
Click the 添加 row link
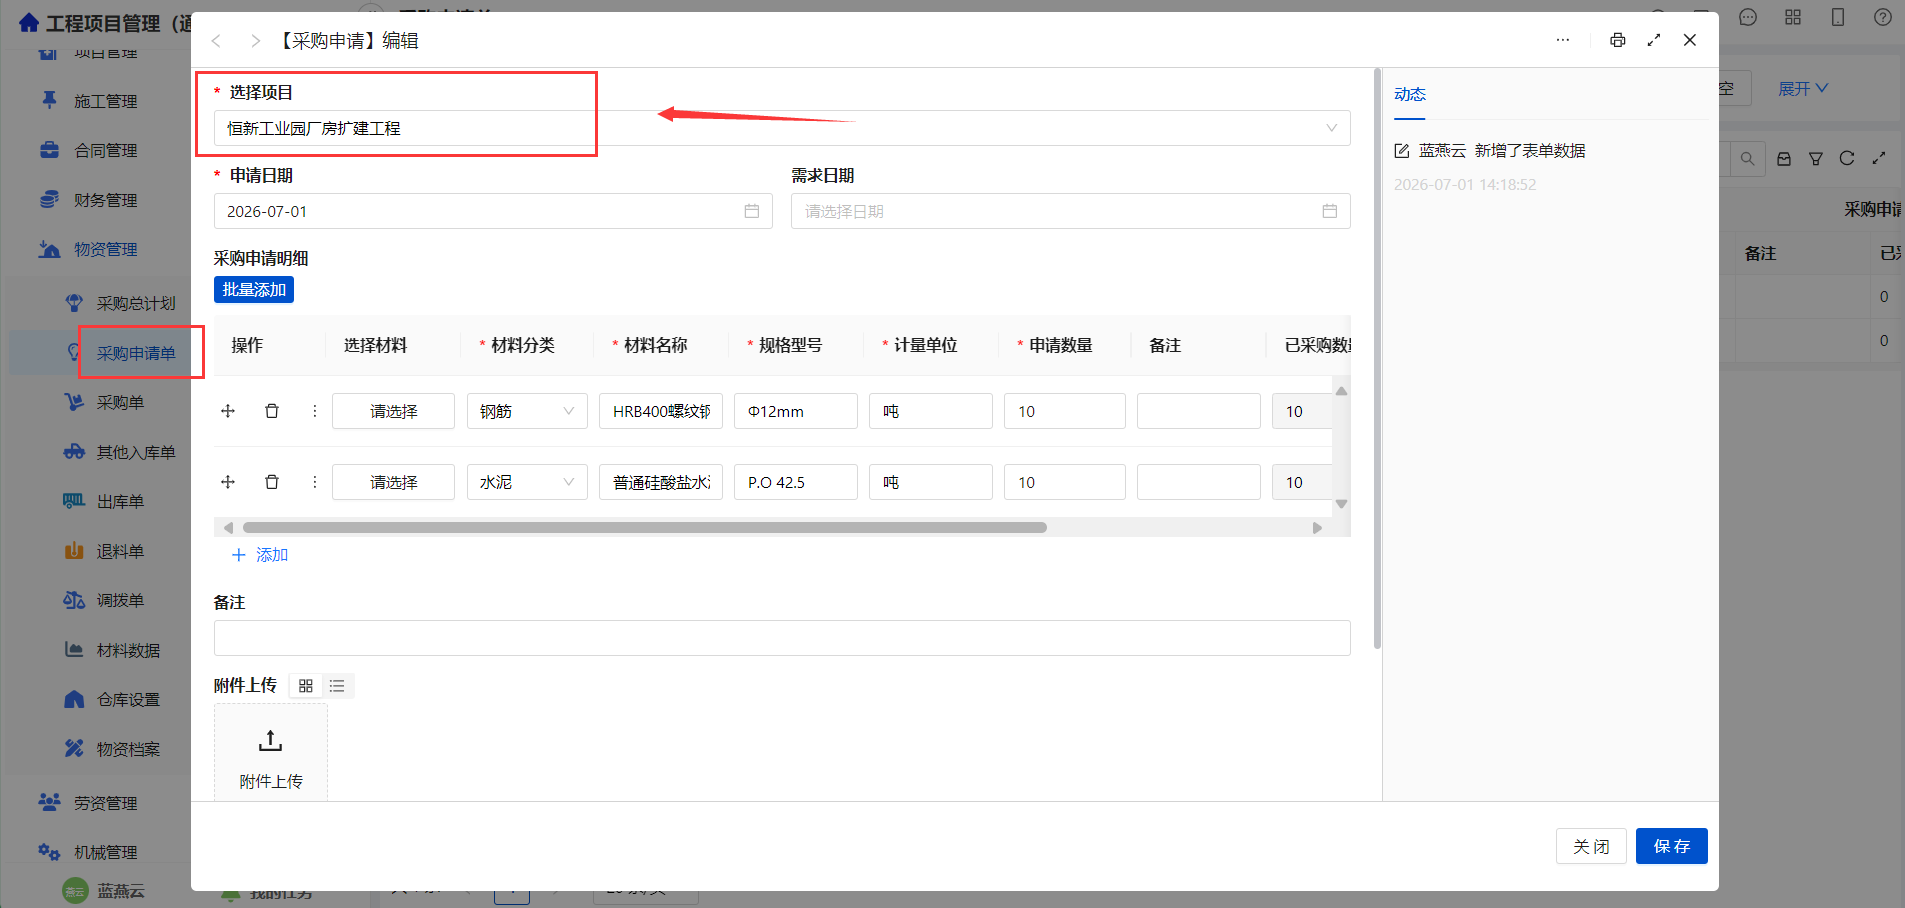click(x=261, y=554)
